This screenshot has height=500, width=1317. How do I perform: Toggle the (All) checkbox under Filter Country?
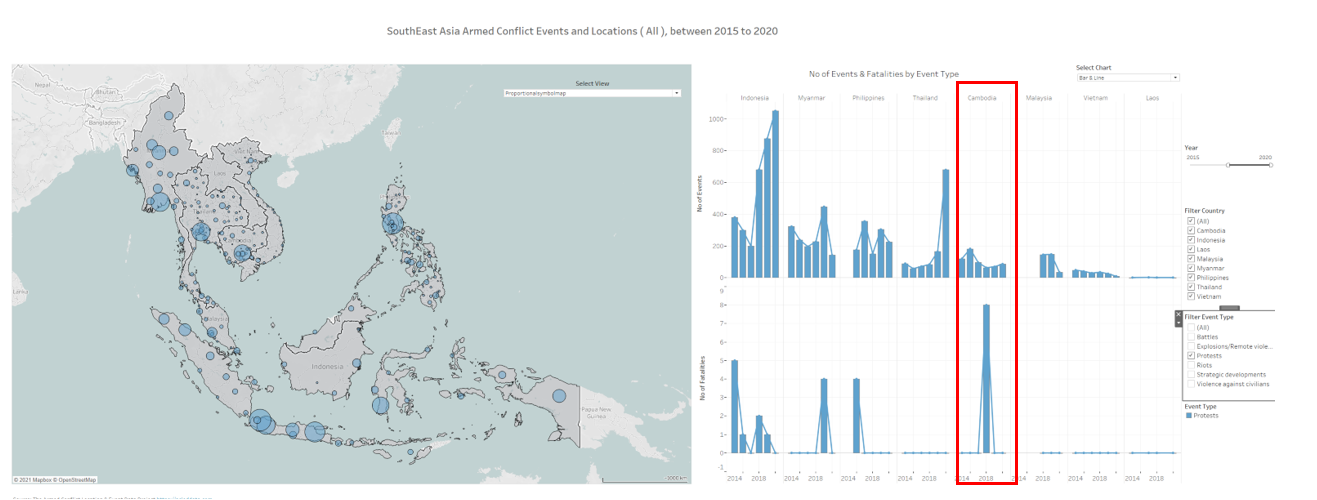pos(1190,221)
